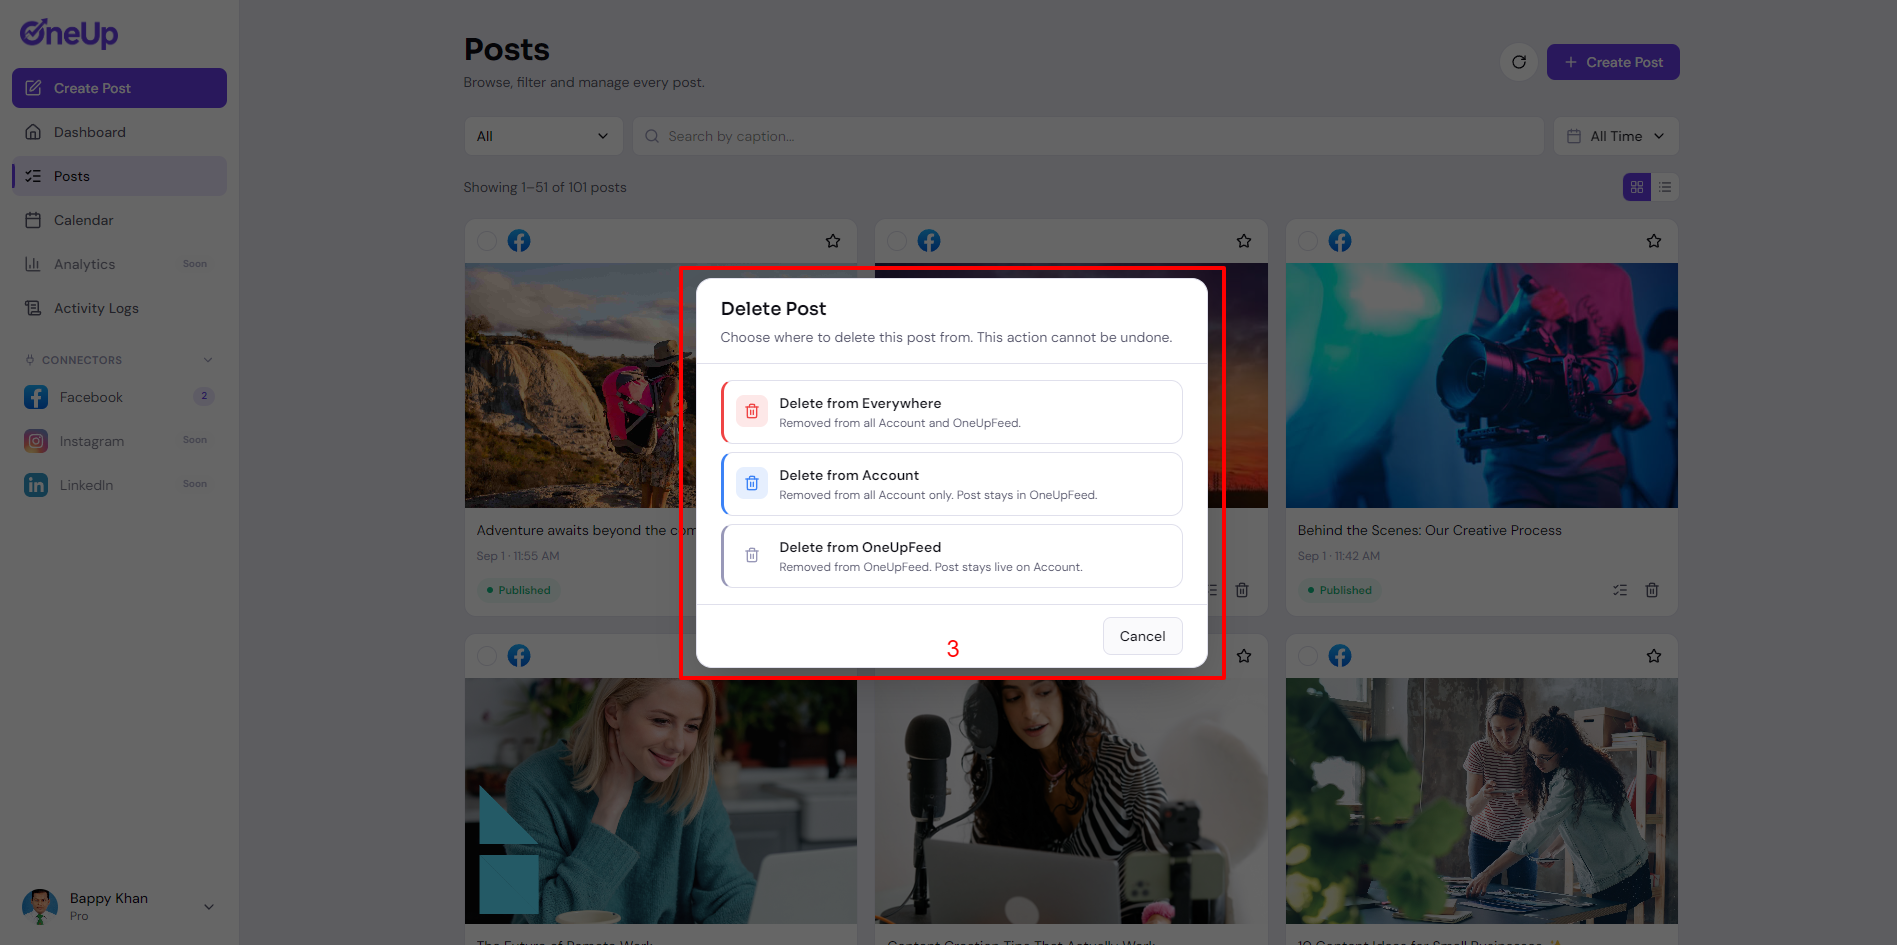Select the Adventure awaits post checkbox
Screen dimensions: 1897x945
[487, 241]
